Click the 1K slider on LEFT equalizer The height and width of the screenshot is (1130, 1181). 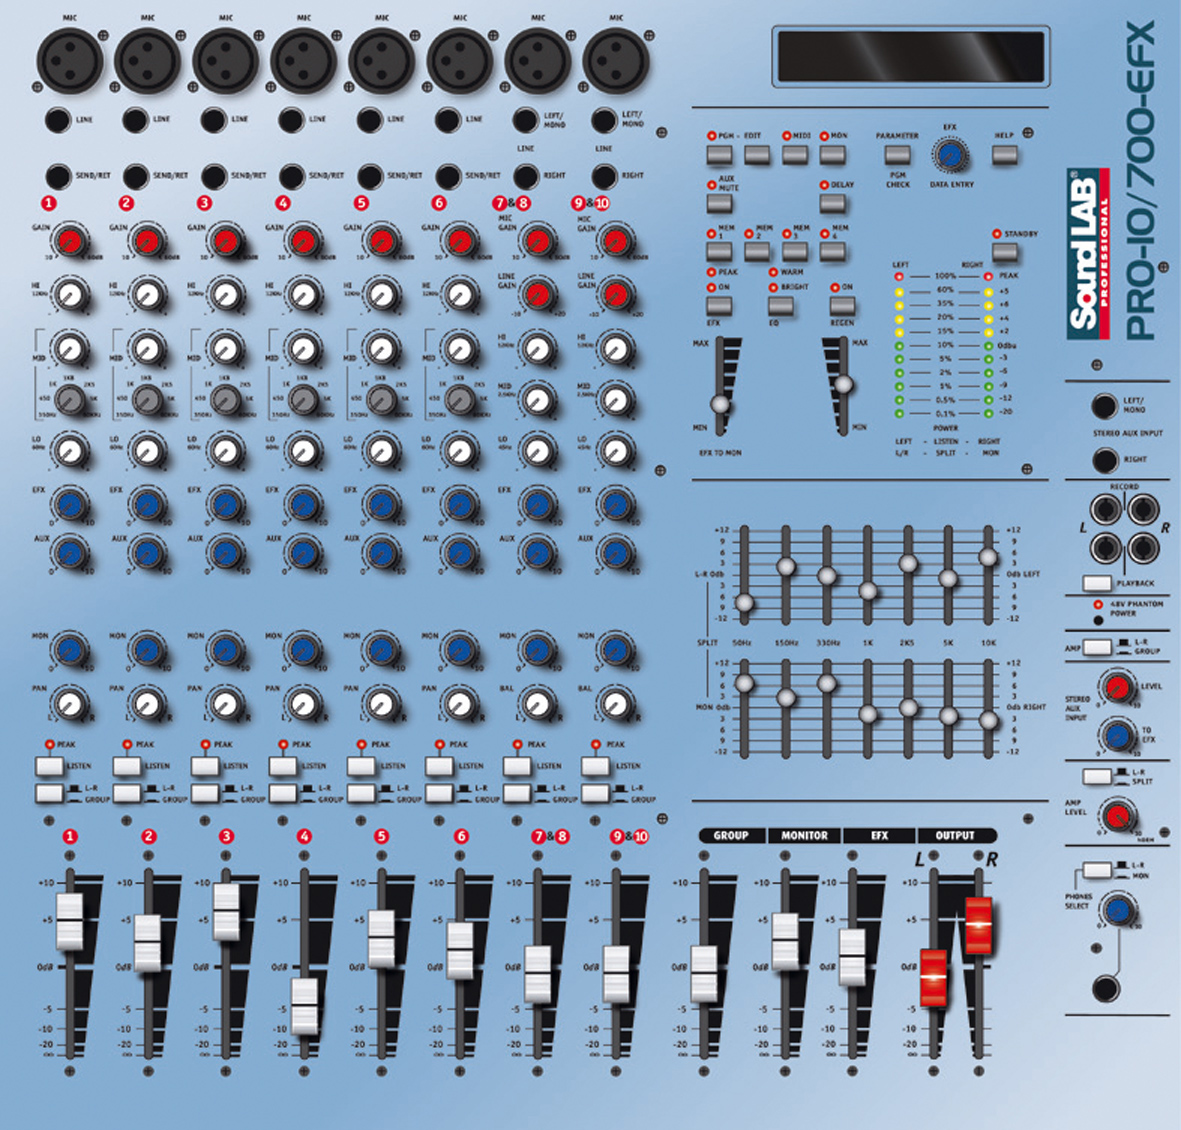868,591
